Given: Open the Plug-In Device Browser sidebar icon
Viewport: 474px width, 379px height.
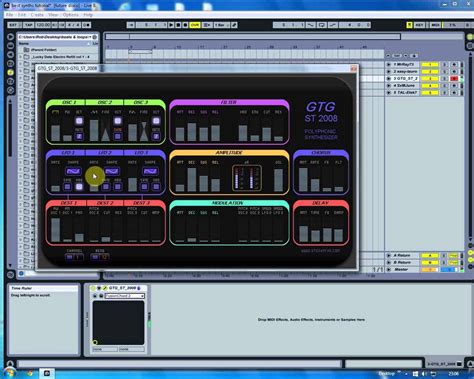Looking at the screenshot, I should tap(11, 55).
